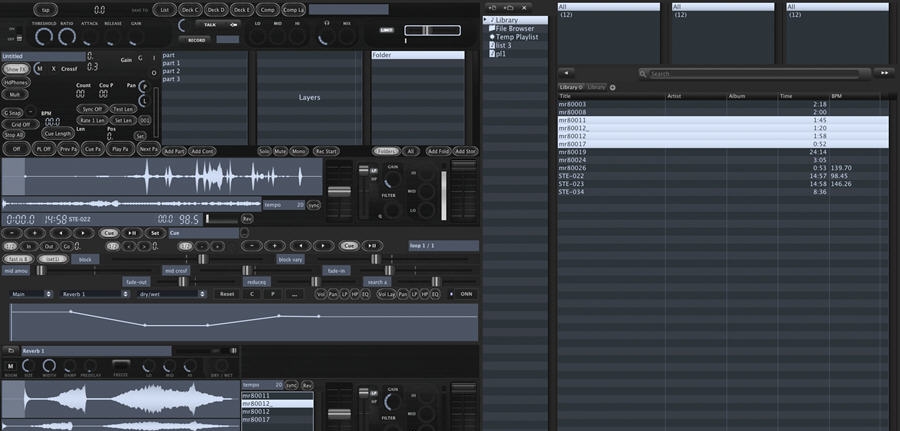Toggle Mute under the Layers panel
Viewport: 900px width, 431px height.
280,152
